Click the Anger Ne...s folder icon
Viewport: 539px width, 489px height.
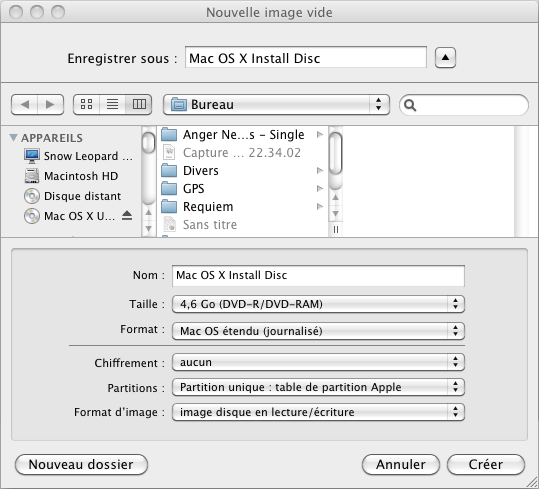point(169,134)
